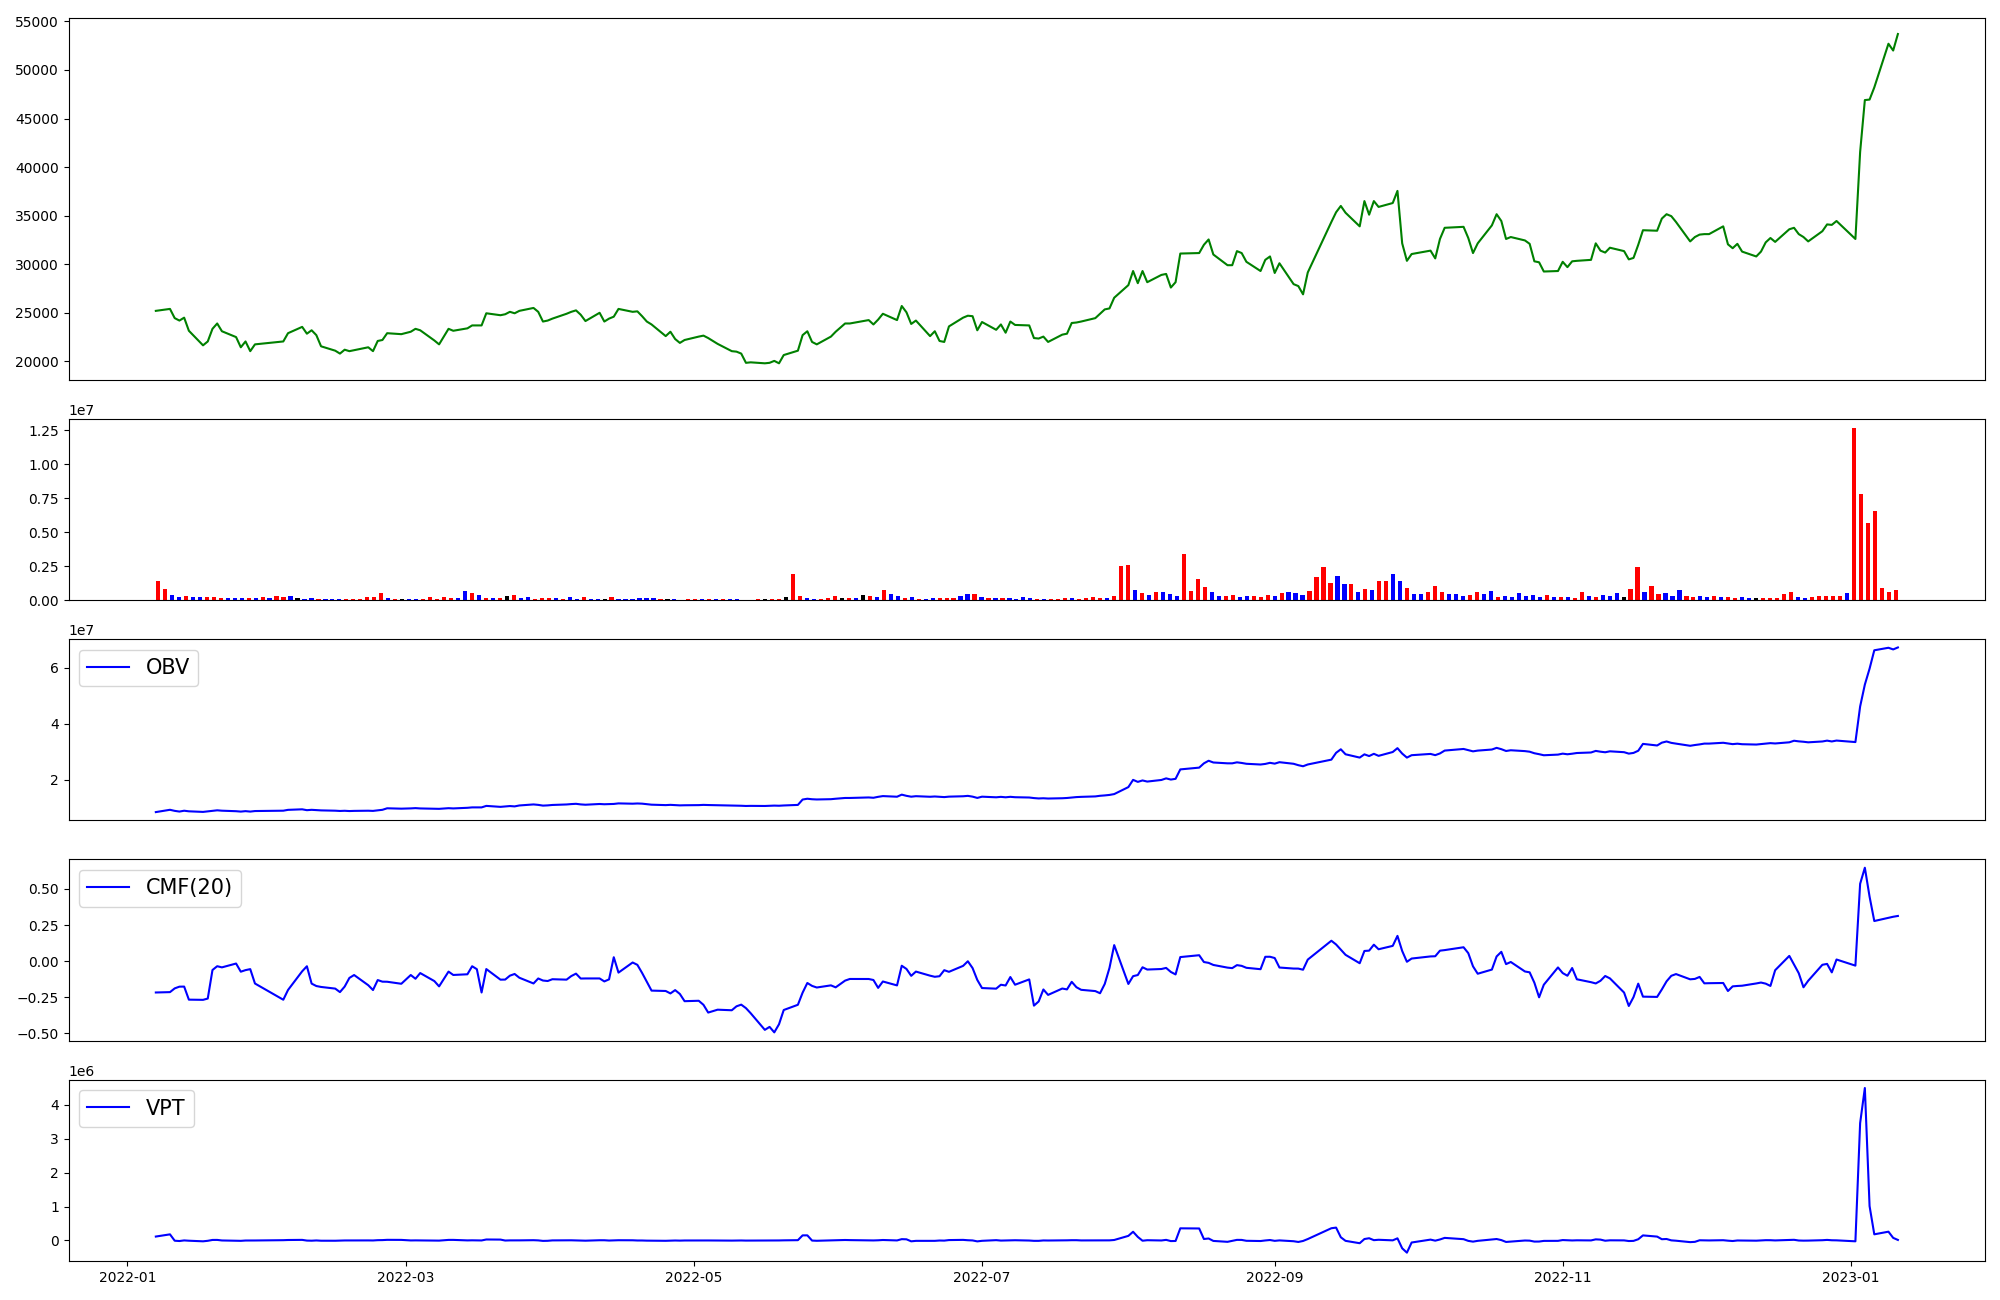This screenshot has width=2000, height=1300.
Task: Click the peak of the VPT spike
Action: click(x=1864, y=1089)
